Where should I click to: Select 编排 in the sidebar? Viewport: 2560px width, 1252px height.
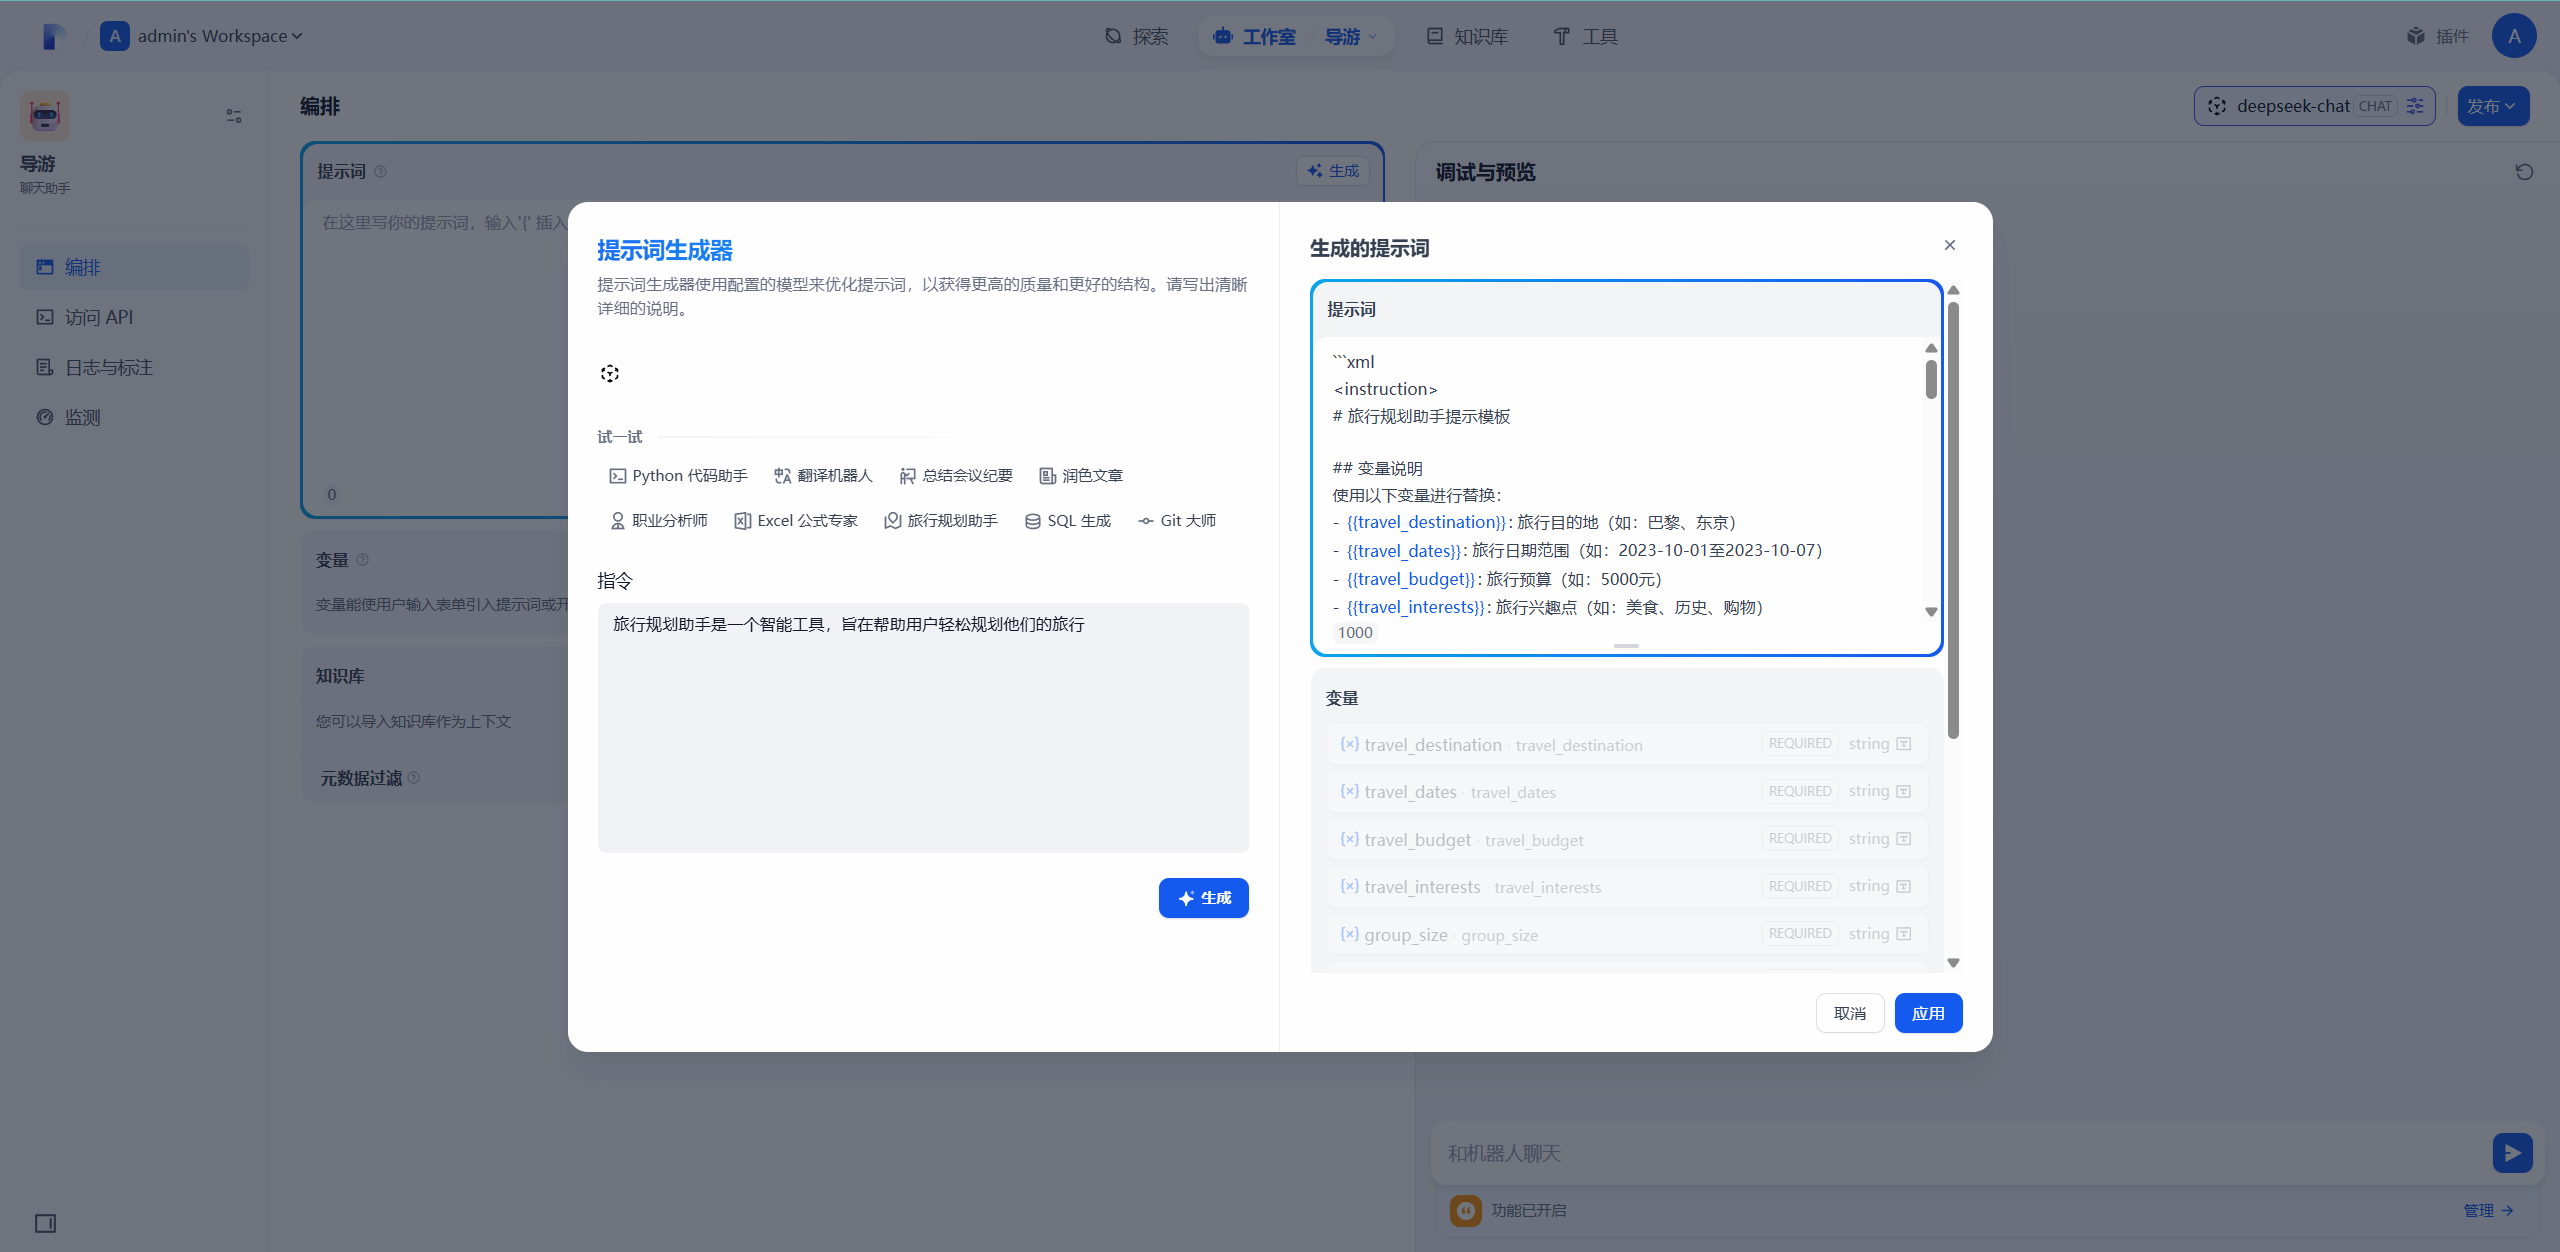[134, 267]
